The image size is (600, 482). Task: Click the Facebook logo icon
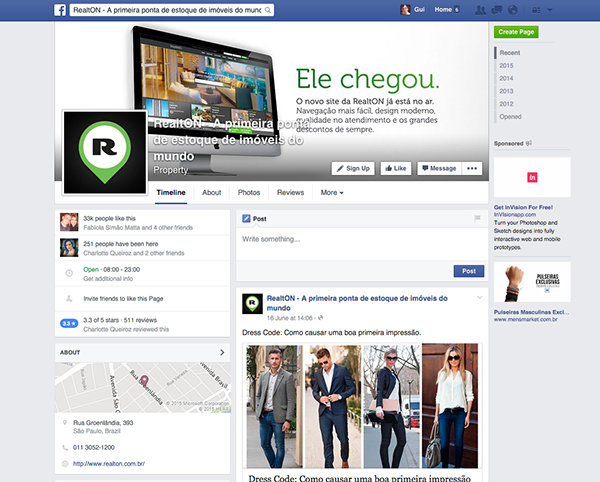(x=60, y=10)
